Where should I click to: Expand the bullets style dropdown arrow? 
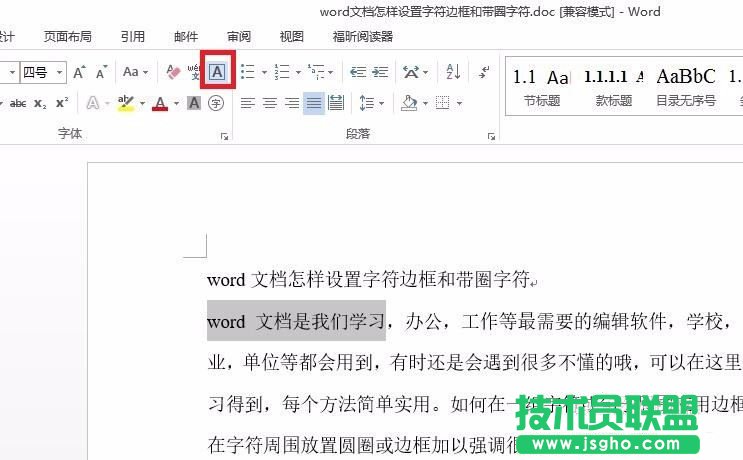click(x=264, y=72)
